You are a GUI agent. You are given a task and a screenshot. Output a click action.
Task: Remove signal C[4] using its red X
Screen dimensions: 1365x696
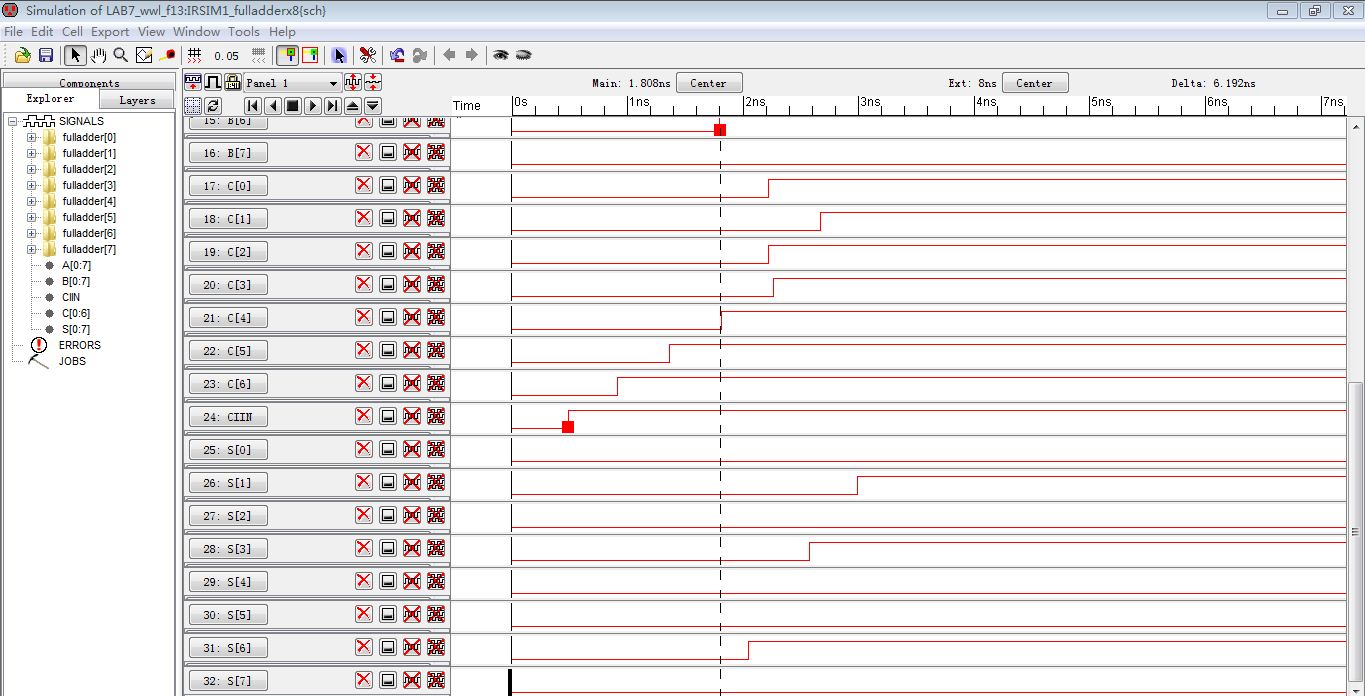coord(363,317)
